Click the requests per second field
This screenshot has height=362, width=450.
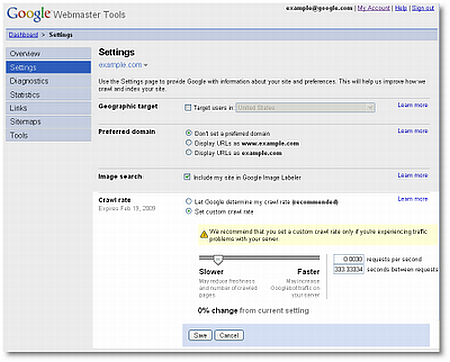coord(349,259)
